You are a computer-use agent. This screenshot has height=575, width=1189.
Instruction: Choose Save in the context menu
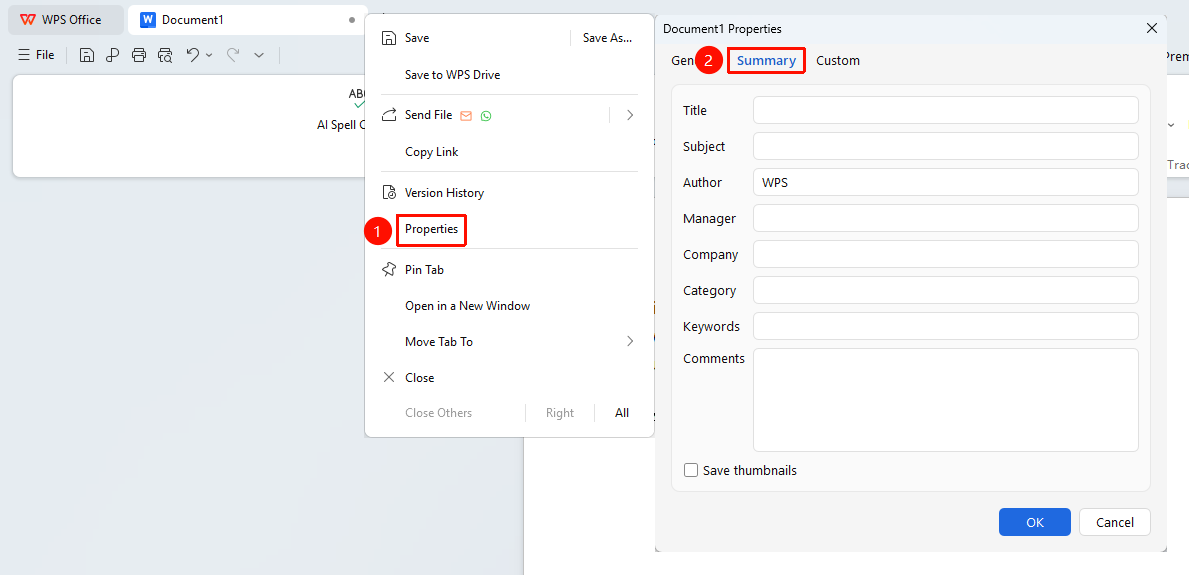[417, 38]
